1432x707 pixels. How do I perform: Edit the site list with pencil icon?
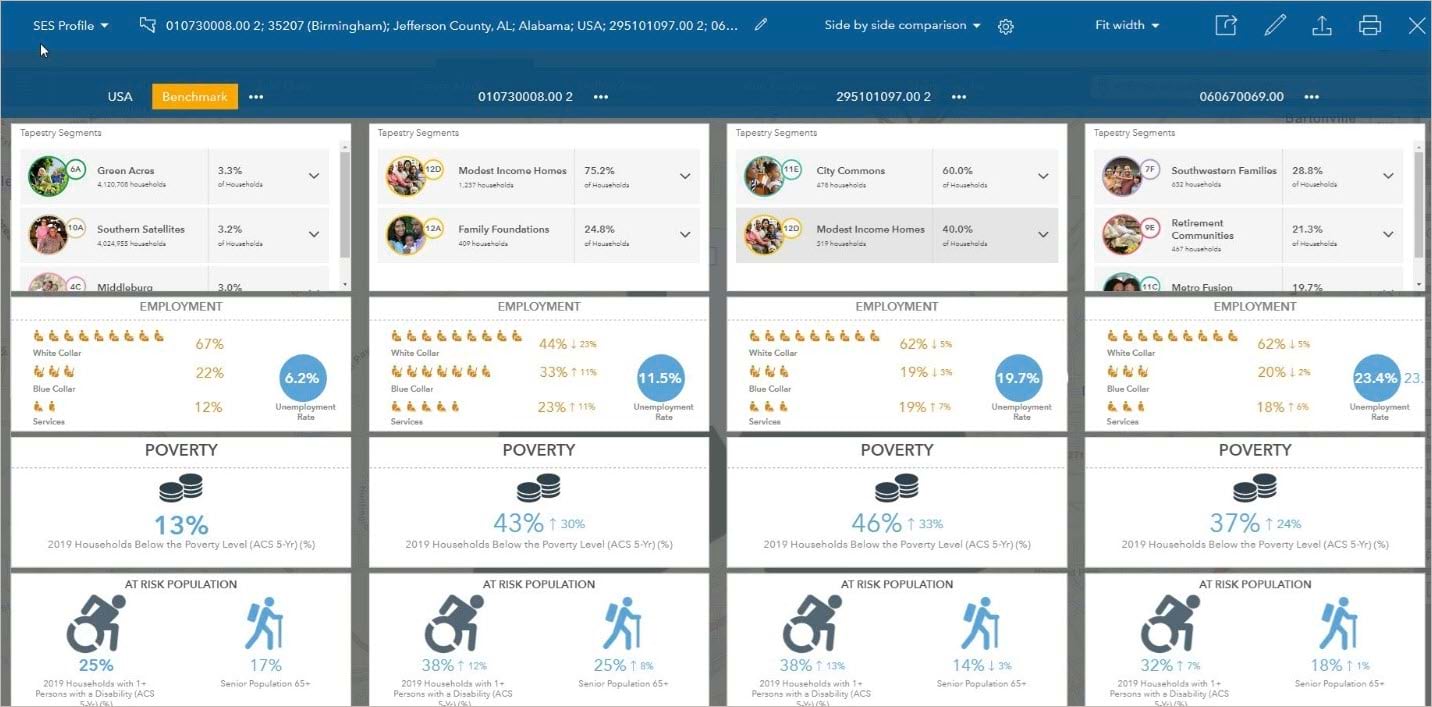(761, 25)
